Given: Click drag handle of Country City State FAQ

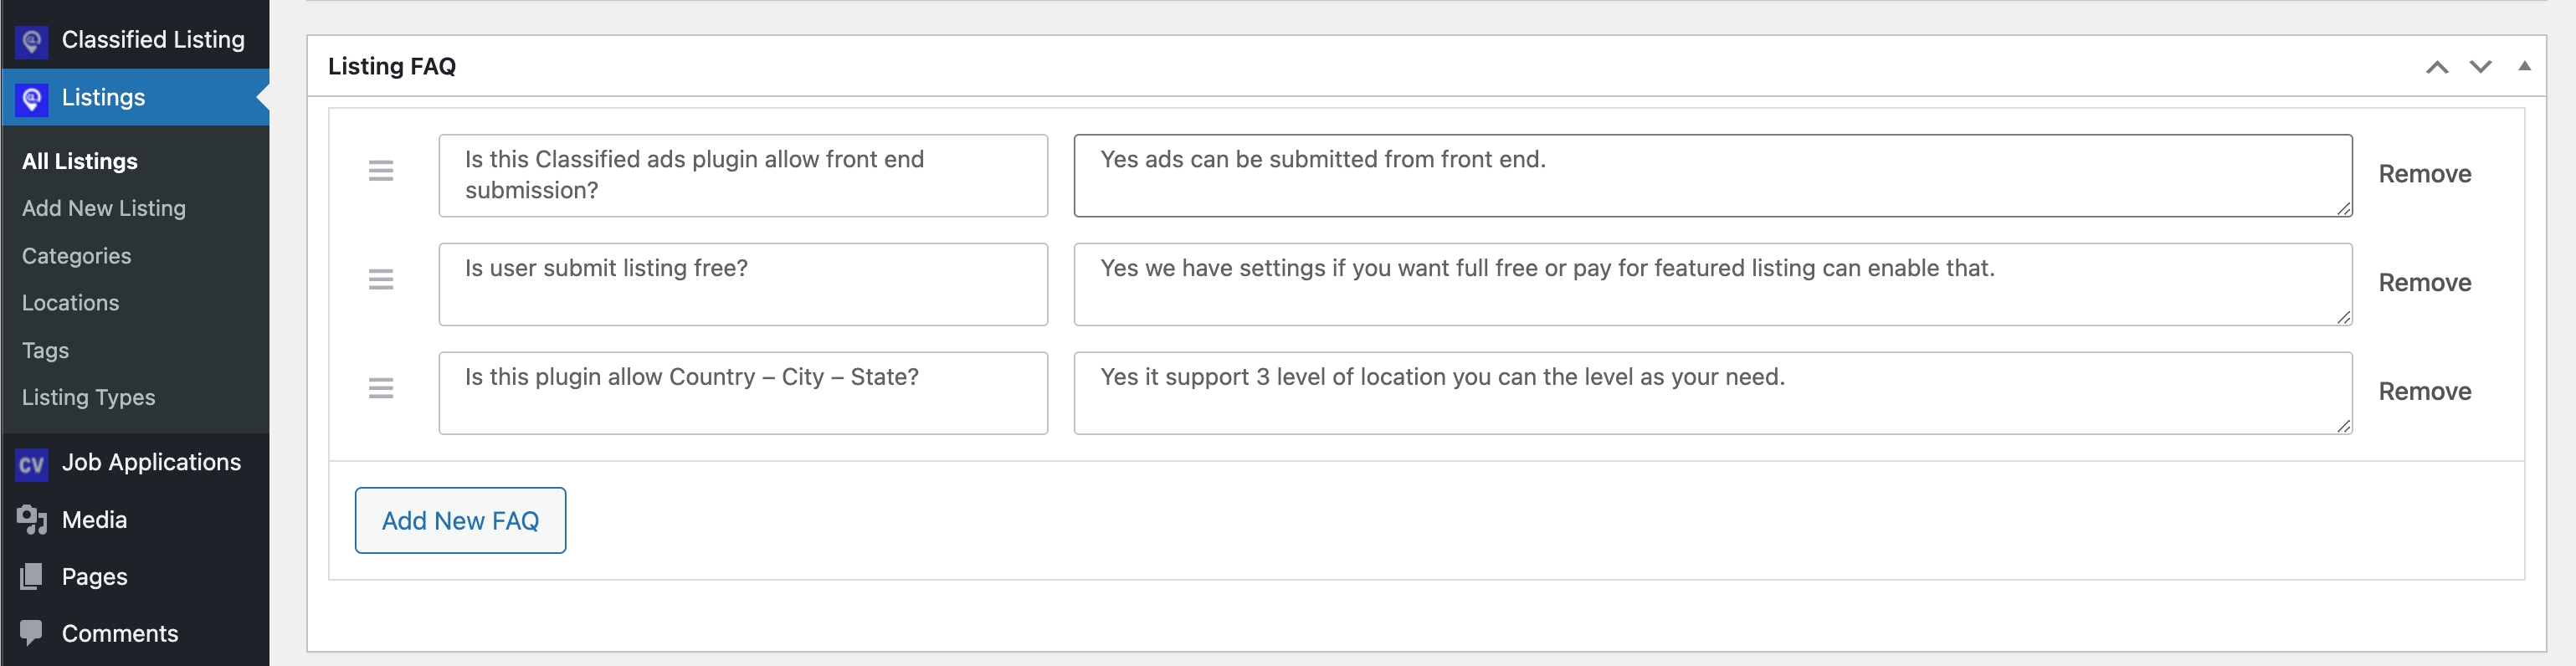Looking at the screenshot, I should pyautogui.click(x=381, y=388).
